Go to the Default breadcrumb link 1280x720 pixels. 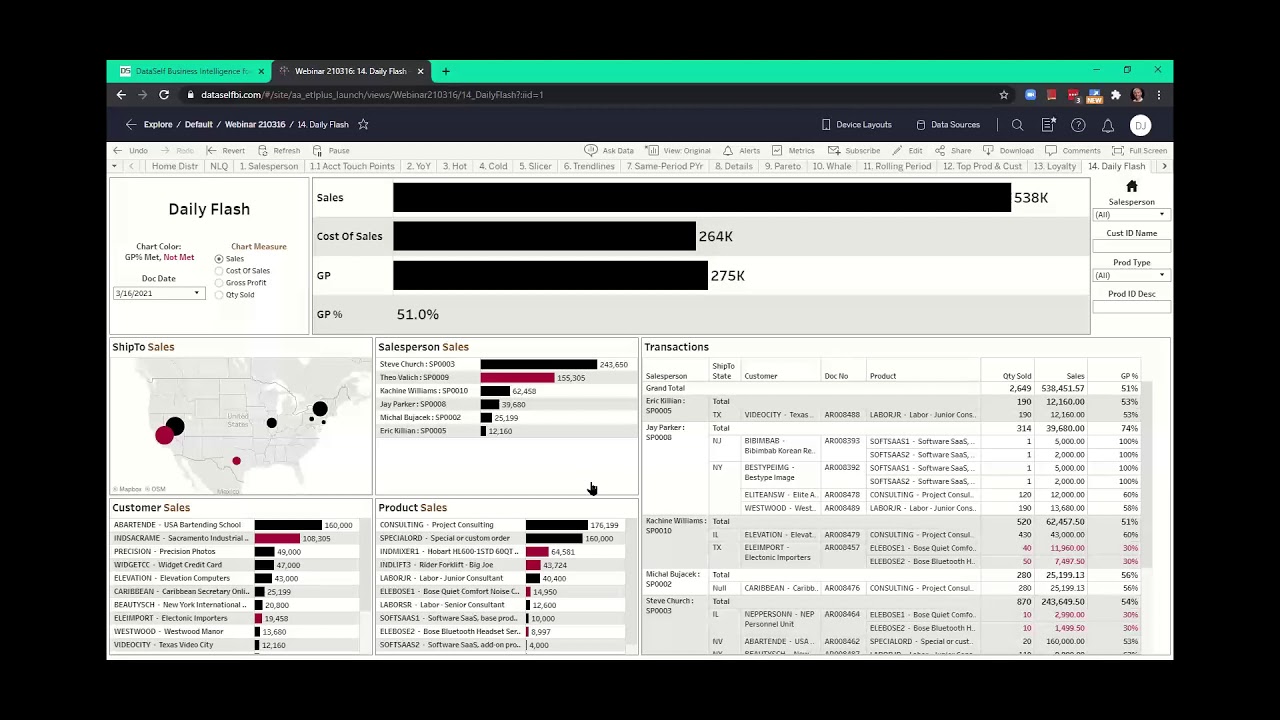198,124
